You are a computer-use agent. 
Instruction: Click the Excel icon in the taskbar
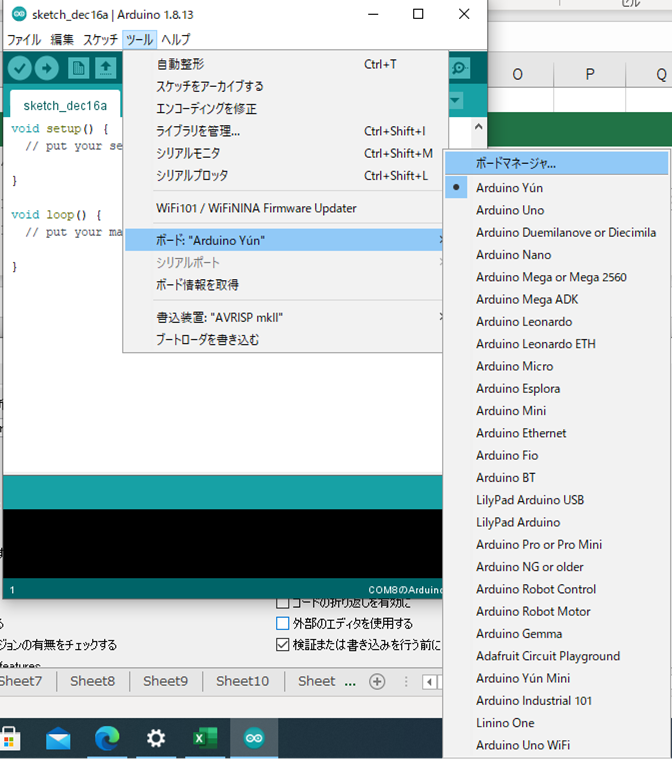tap(205, 739)
